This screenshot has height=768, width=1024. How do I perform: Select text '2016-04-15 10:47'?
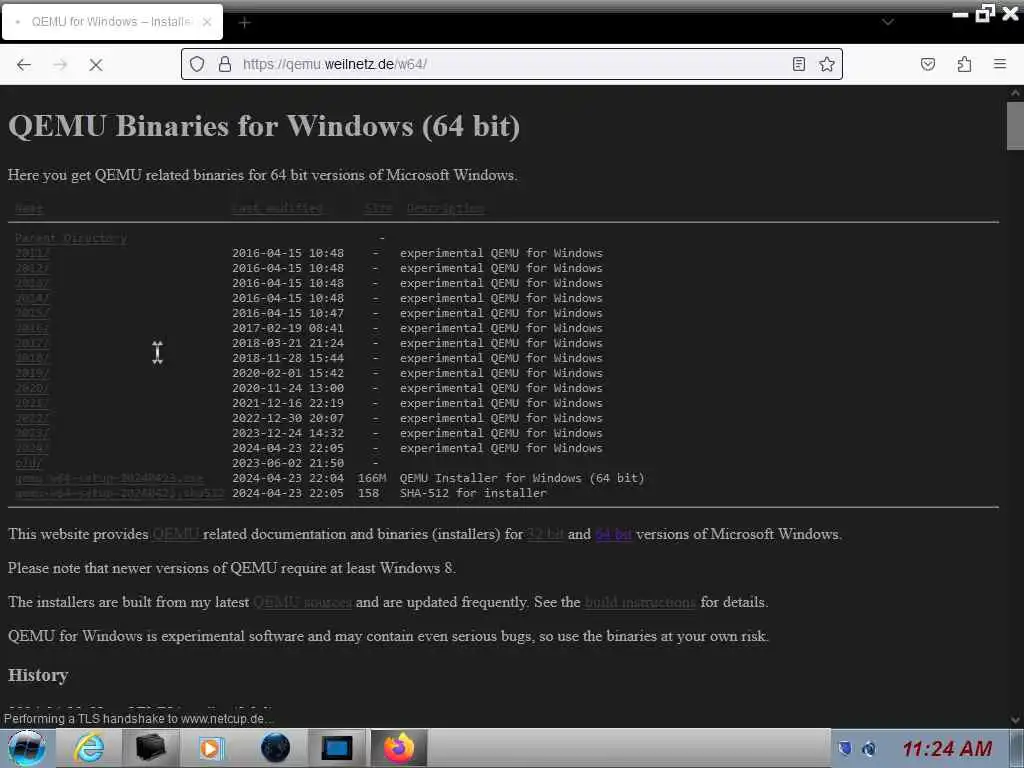click(288, 313)
